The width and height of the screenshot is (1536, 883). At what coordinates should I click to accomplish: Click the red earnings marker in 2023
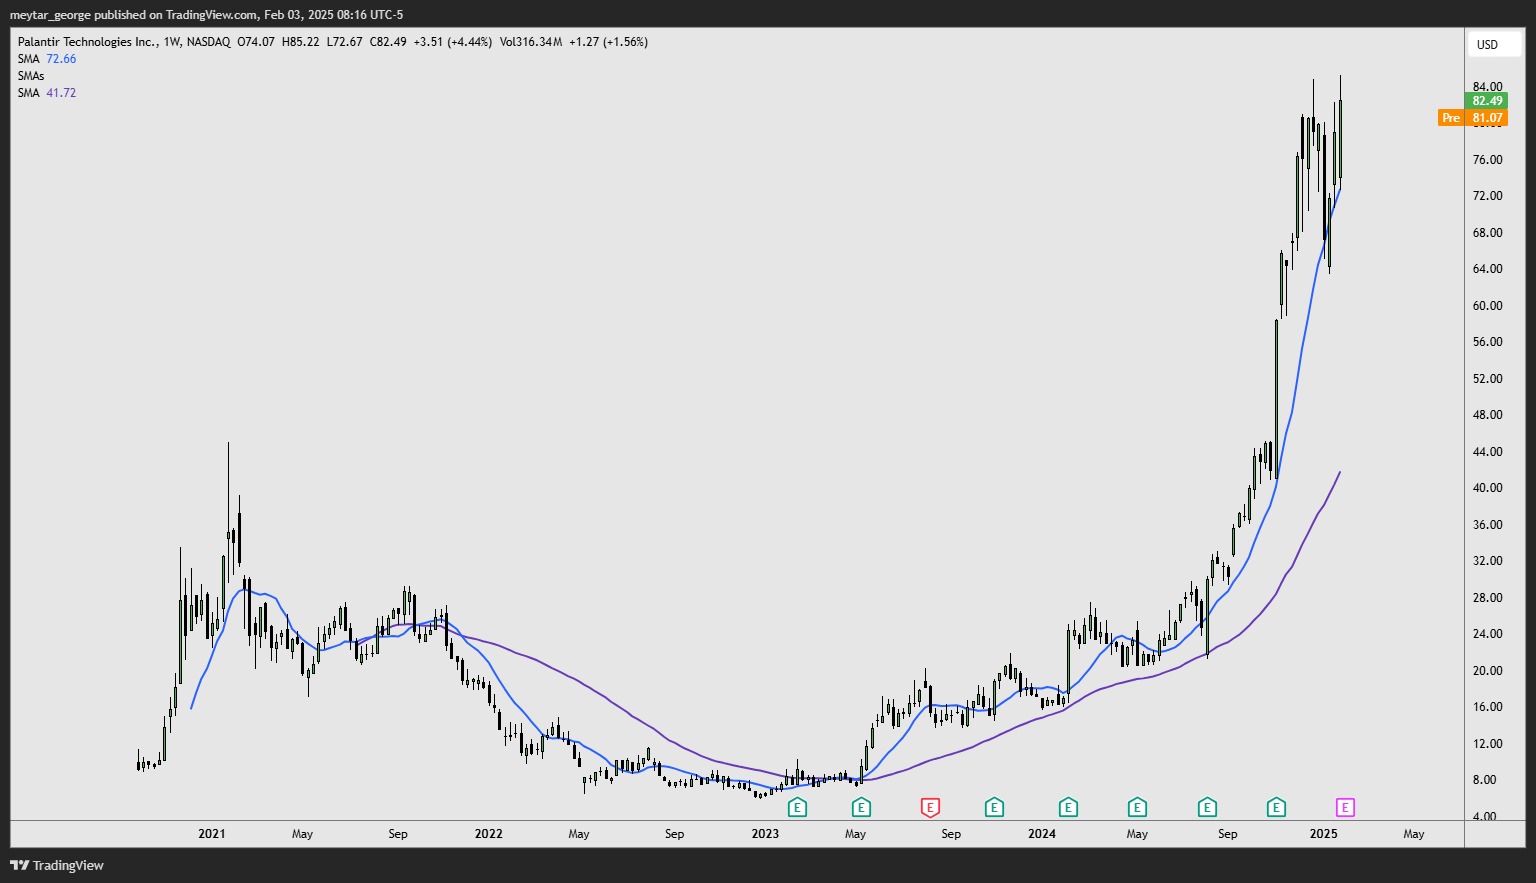[930, 807]
